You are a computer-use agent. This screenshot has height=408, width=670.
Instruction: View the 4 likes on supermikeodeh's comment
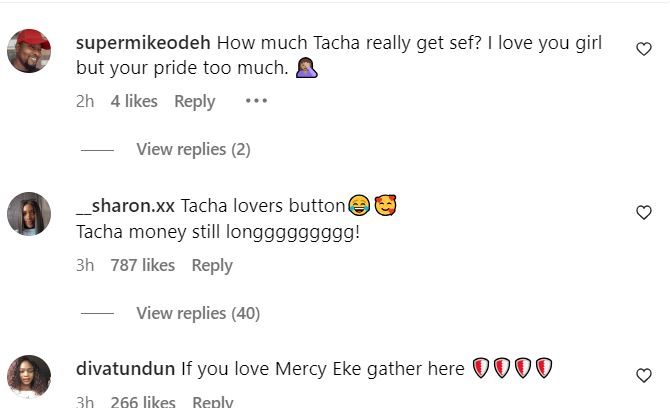[x=134, y=101]
